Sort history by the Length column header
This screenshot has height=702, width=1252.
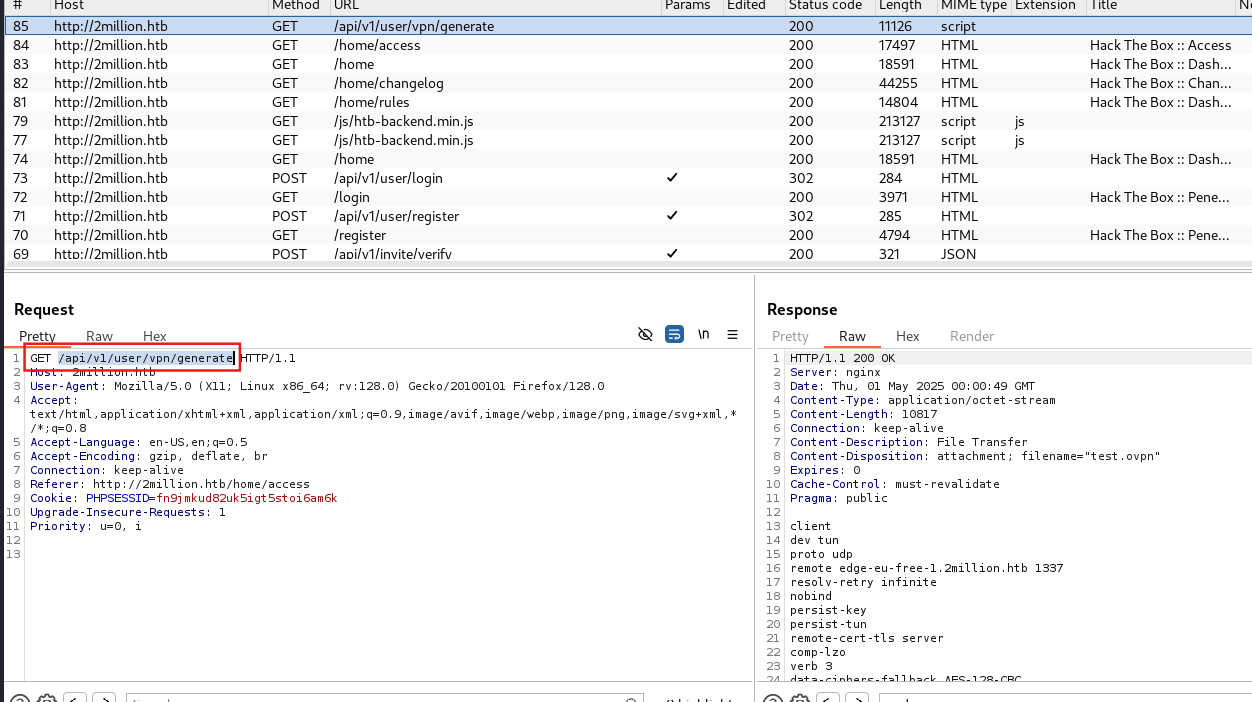pos(900,6)
